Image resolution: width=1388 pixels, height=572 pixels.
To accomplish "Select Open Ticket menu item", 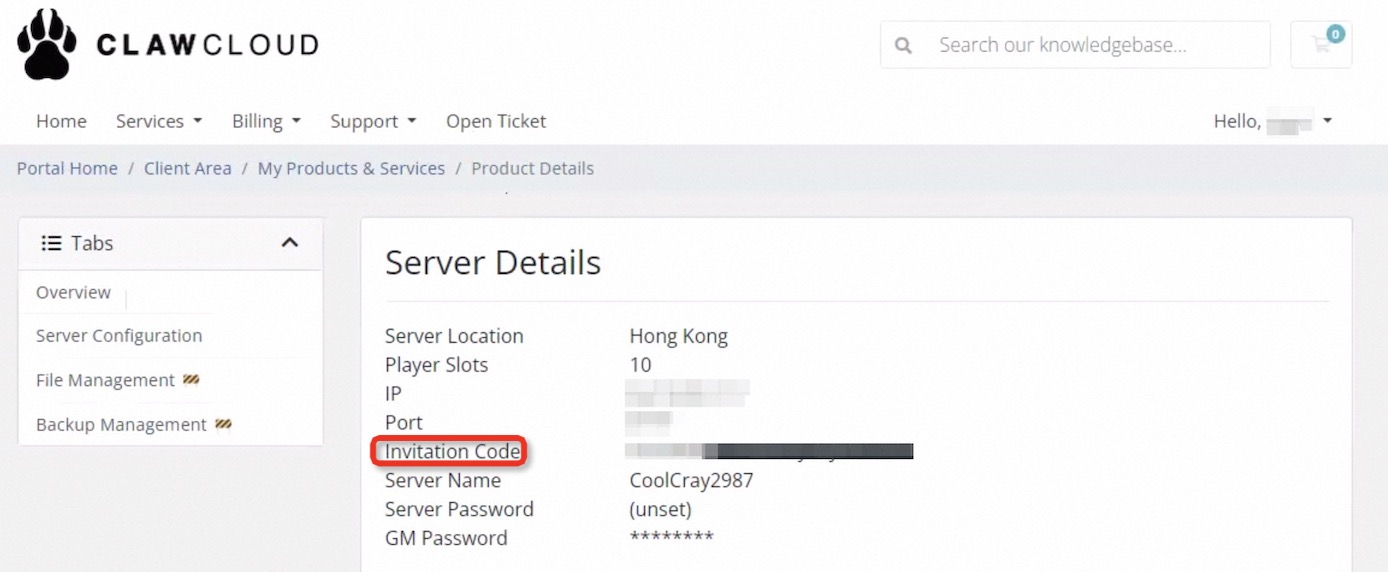I will click(496, 121).
